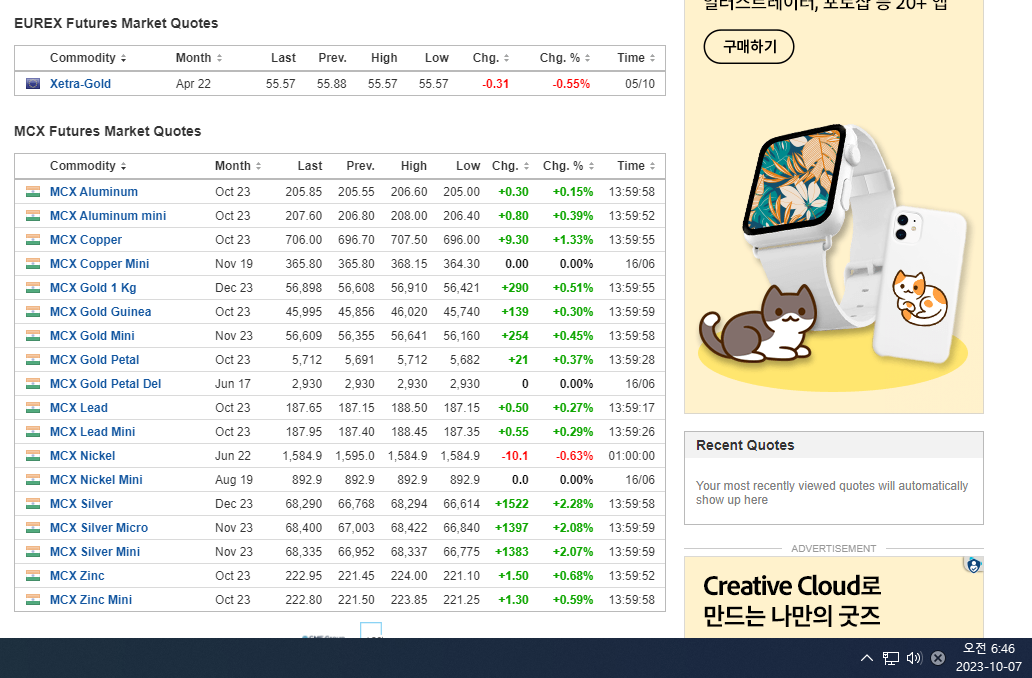The image size is (1032, 678).
Task: Click MCX Gold Mini high value 56,641
Action: [409, 336]
